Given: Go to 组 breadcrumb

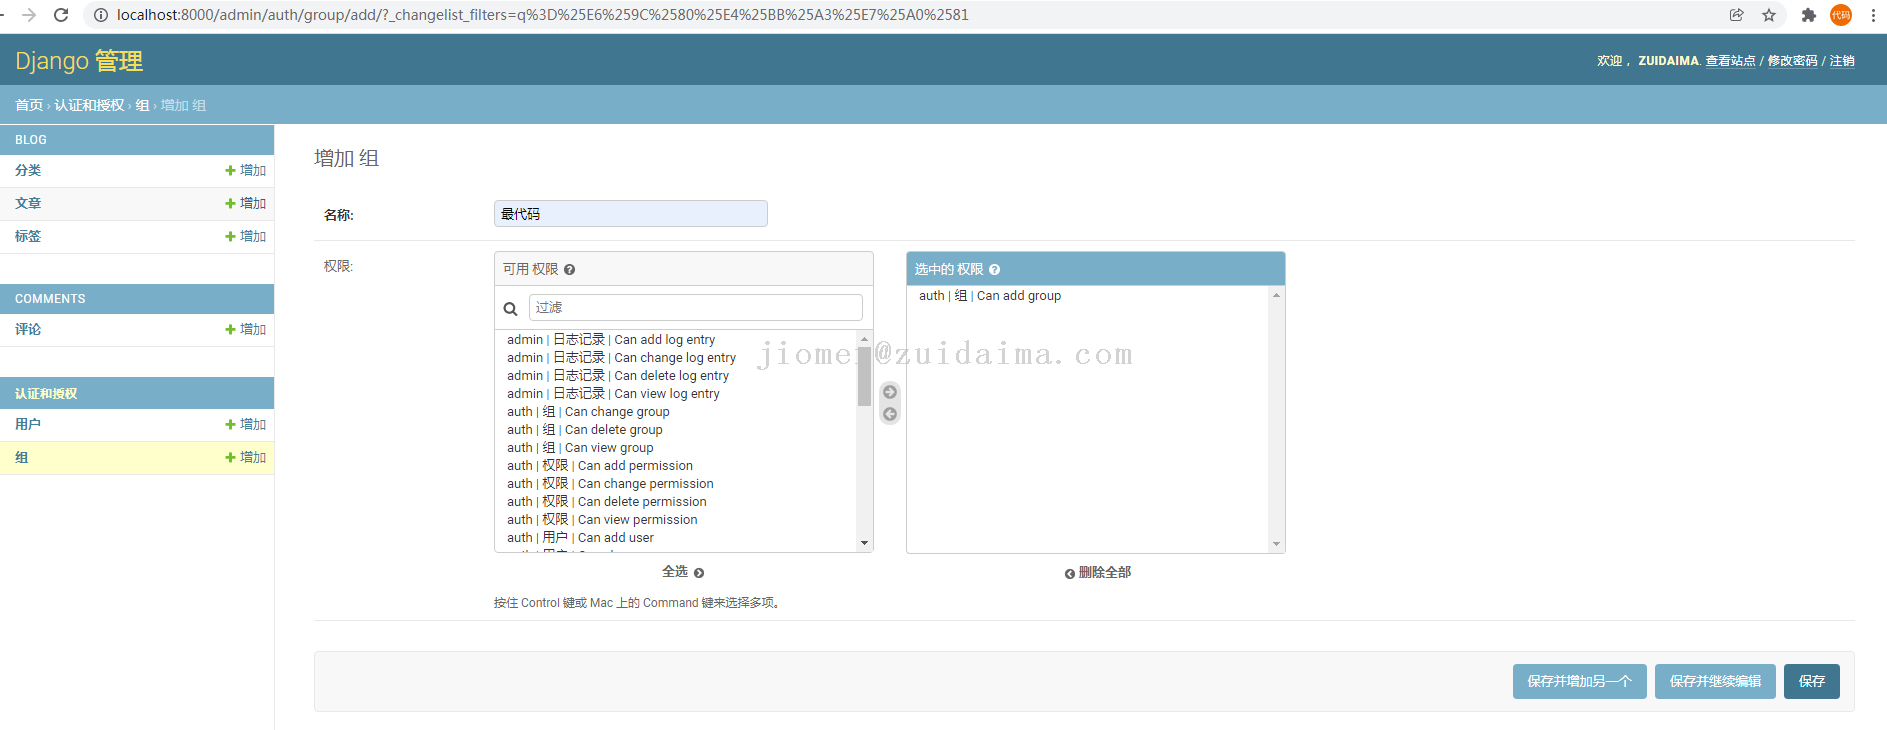Looking at the screenshot, I should 142,105.
